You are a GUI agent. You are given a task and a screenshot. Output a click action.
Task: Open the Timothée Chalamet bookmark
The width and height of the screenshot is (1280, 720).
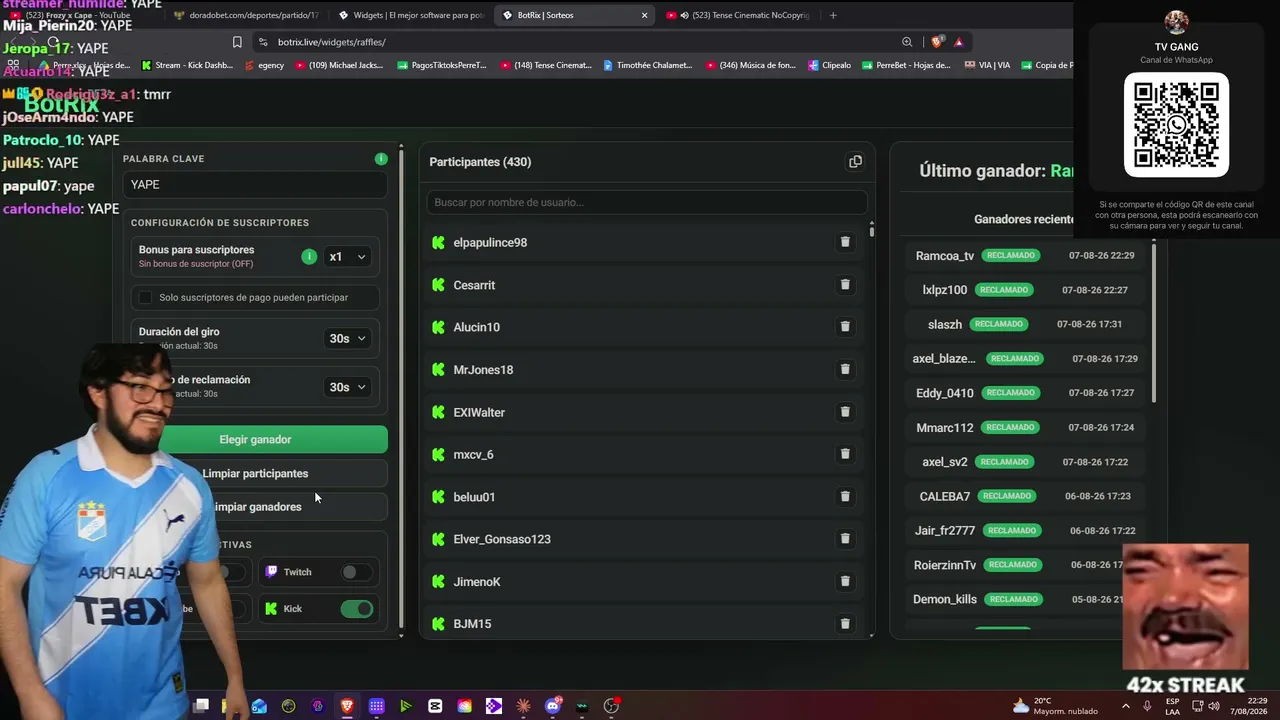coord(647,65)
